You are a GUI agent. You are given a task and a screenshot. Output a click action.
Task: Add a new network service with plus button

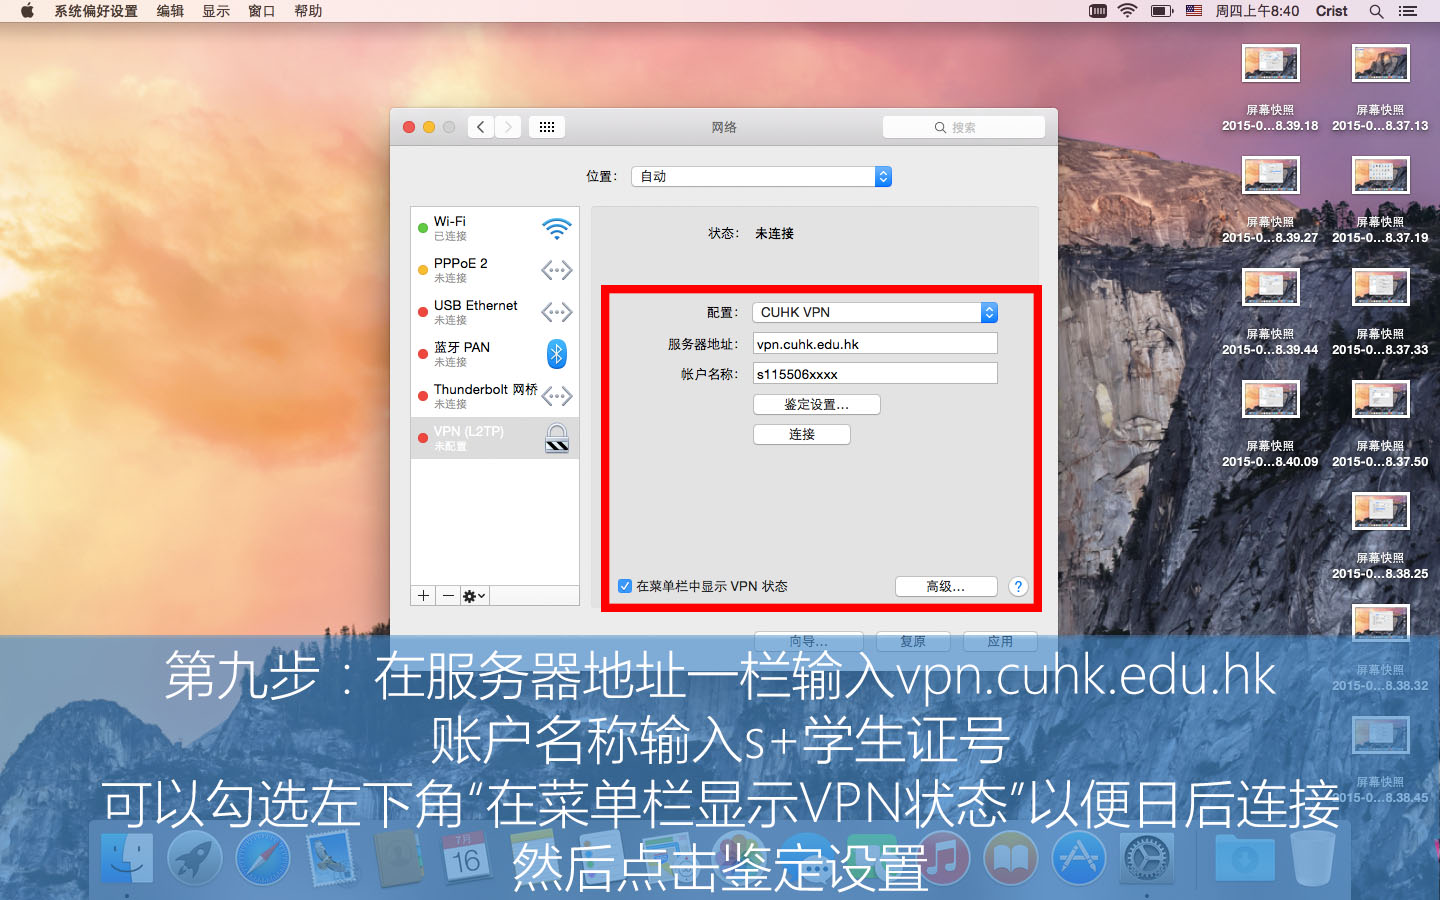[424, 595]
